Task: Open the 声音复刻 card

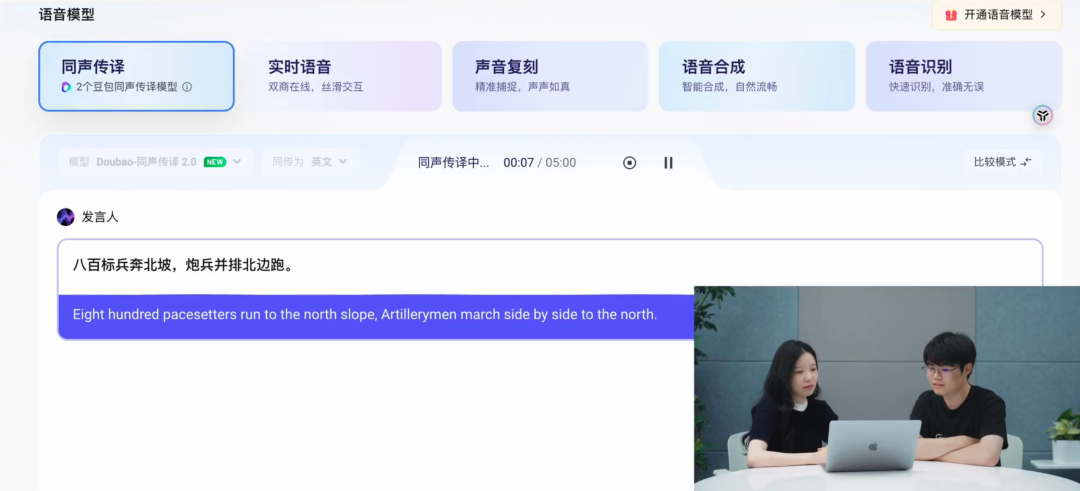Action: click(550, 76)
